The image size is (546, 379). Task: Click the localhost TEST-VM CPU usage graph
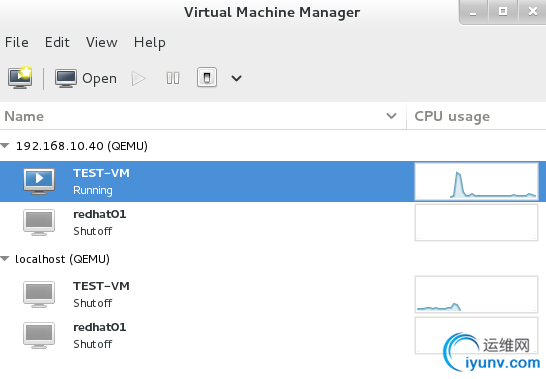click(x=476, y=294)
